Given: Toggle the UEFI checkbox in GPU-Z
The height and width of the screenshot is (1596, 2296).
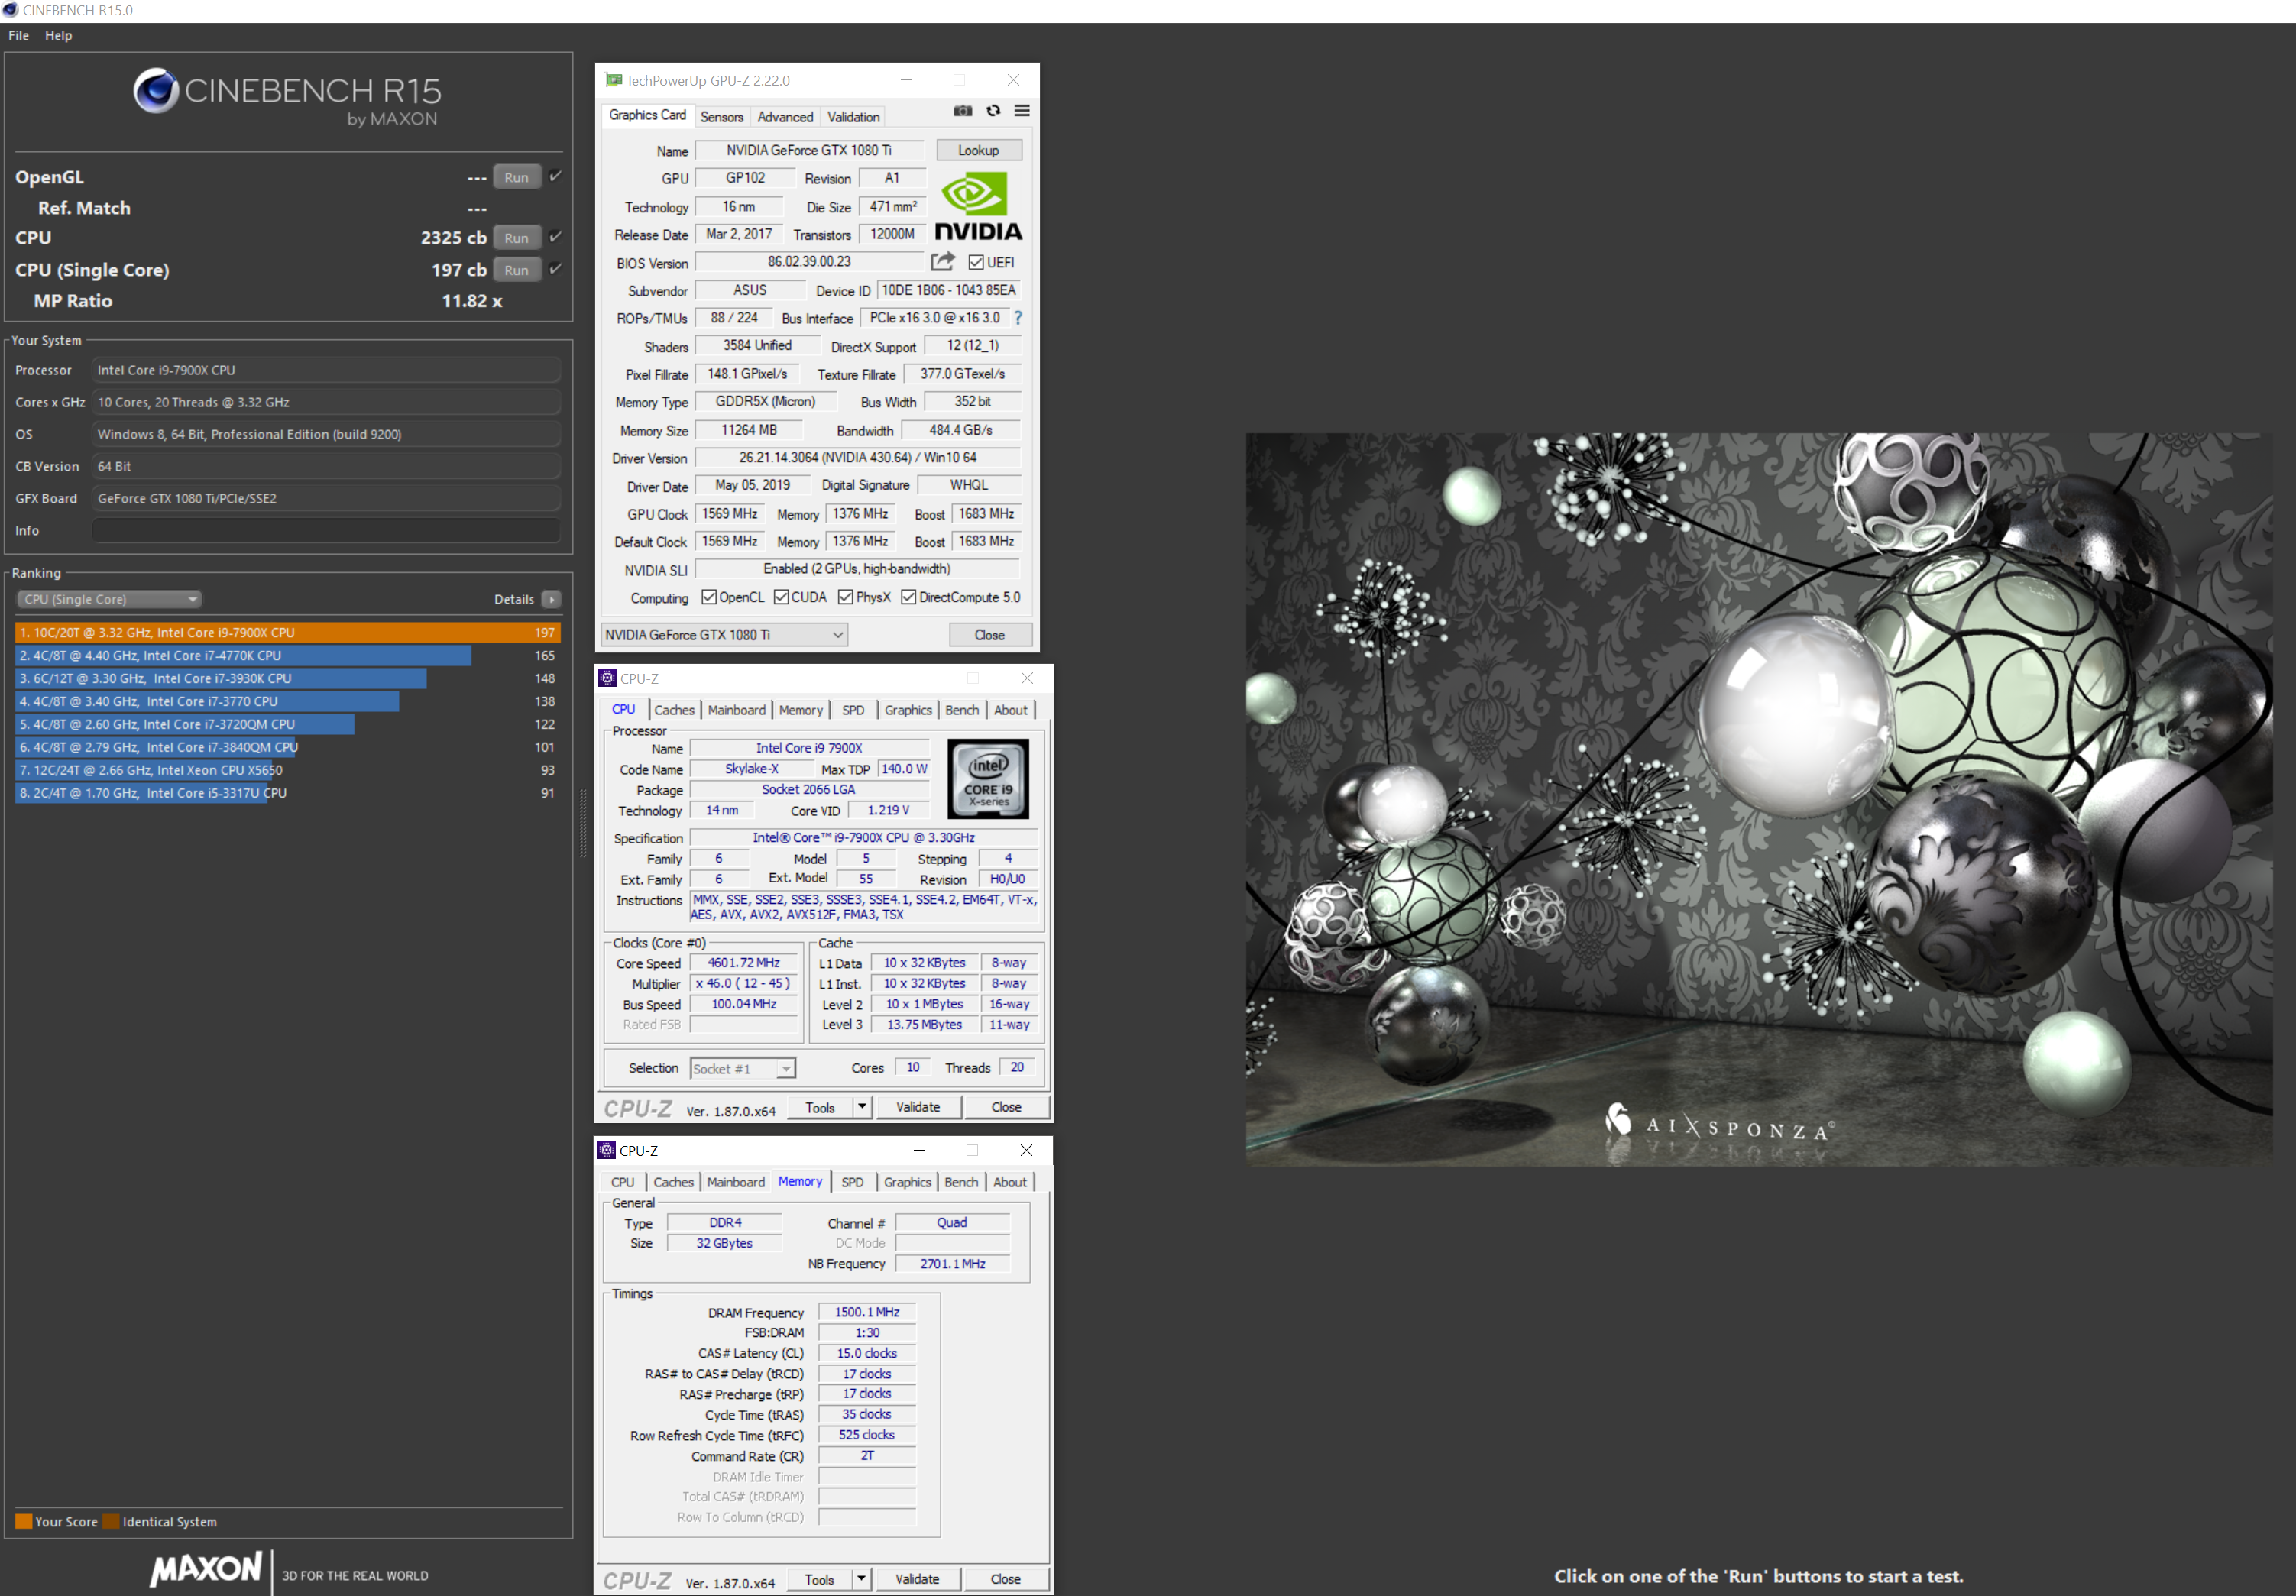Looking at the screenshot, I should point(976,263).
